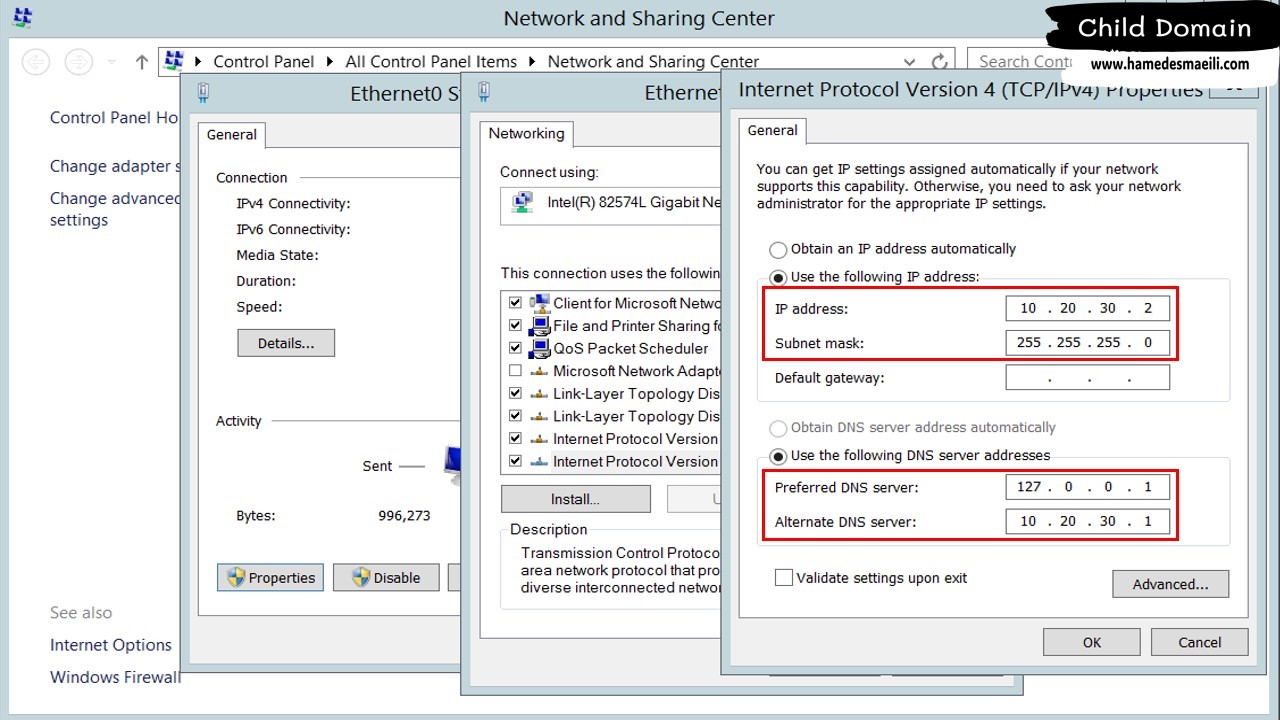This screenshot has height=720, width=1280.
Task: Expand Control Panel breadcrumb chevron
Action: click(330, 62)
